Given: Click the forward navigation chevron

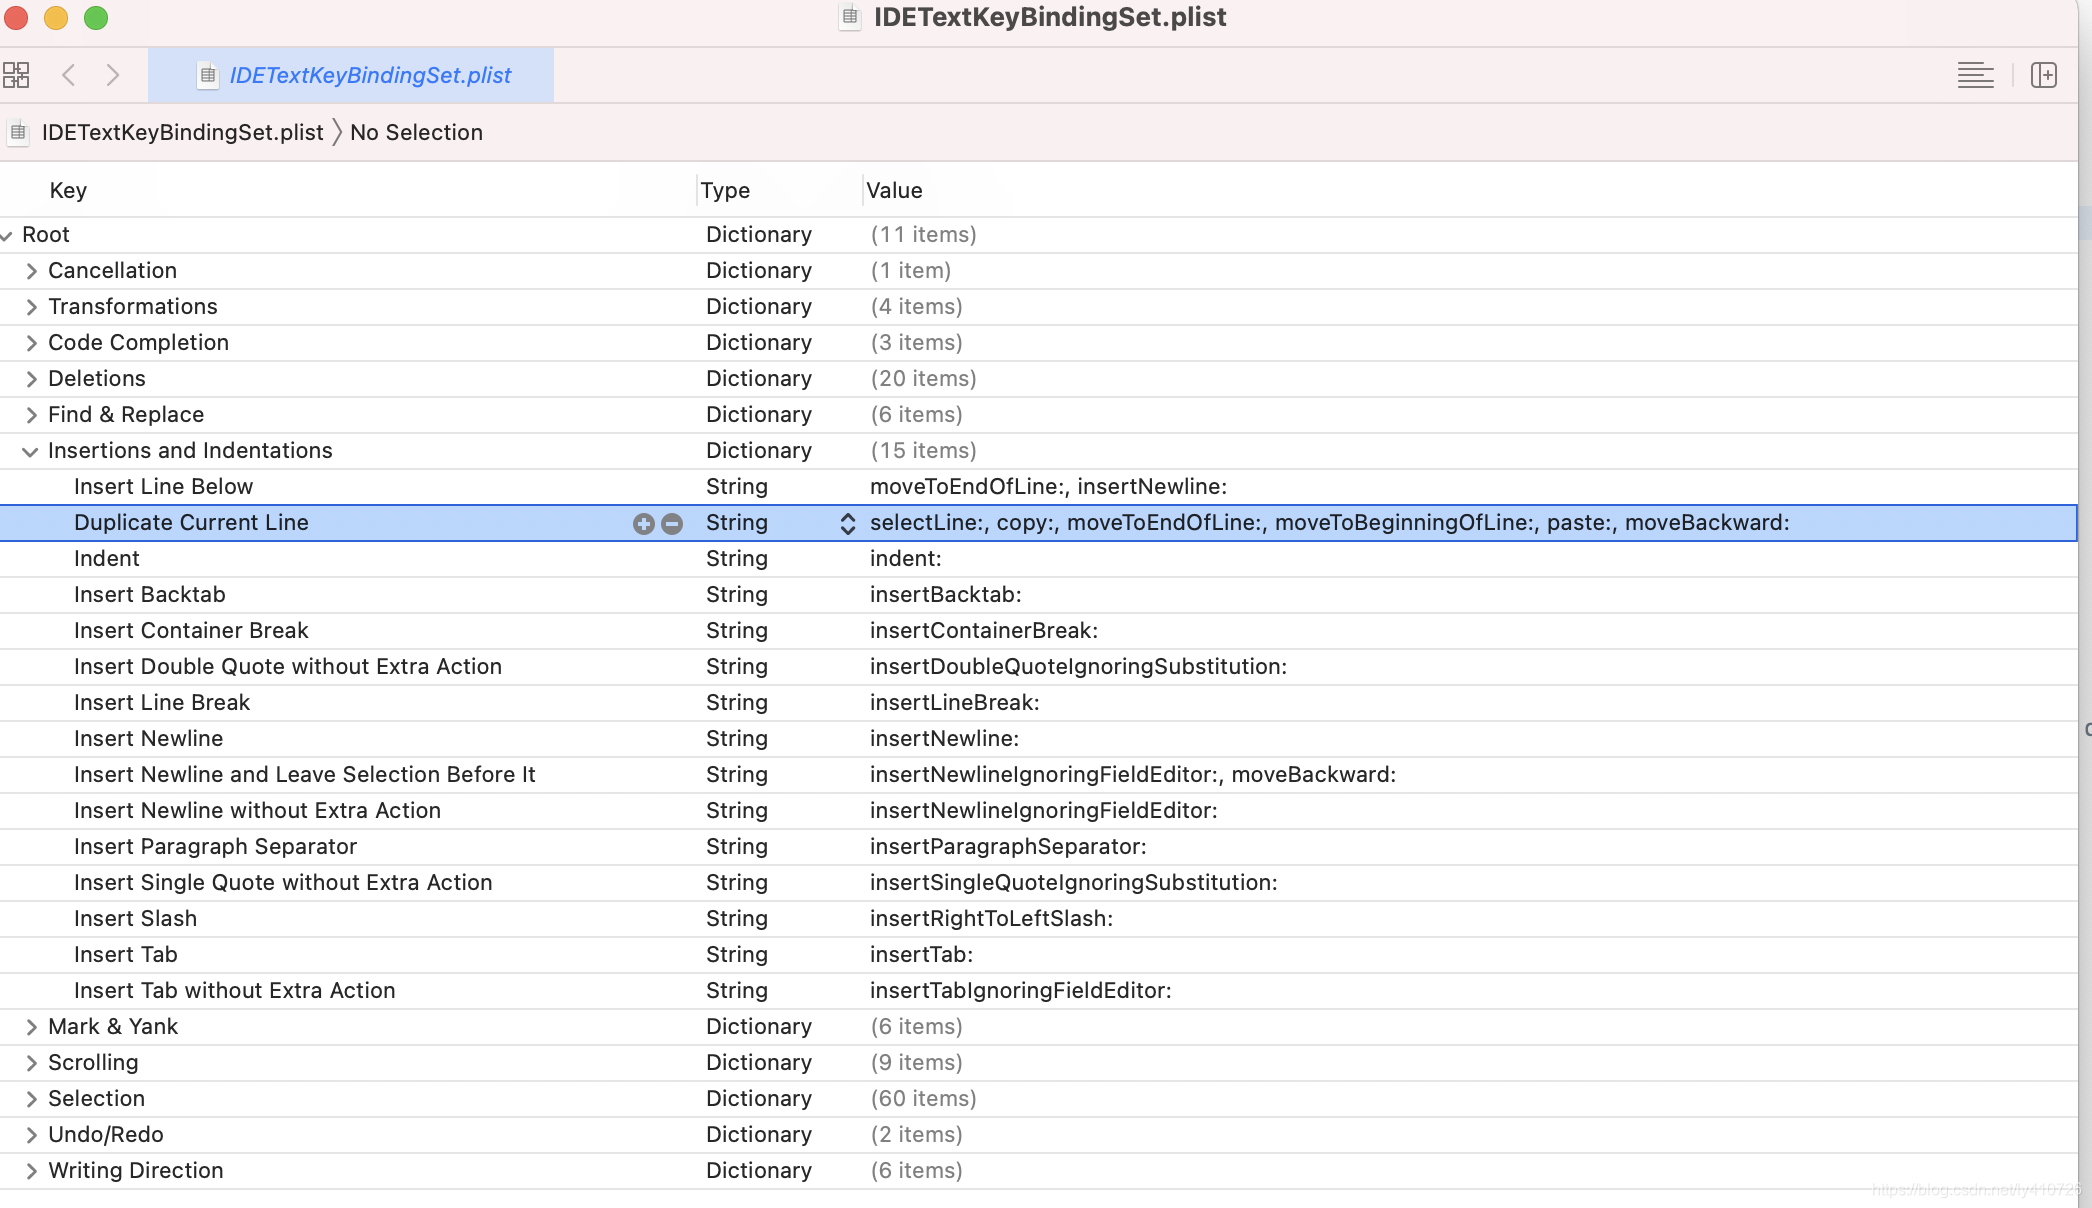Looking at the screenshot, I should (113, 74).
